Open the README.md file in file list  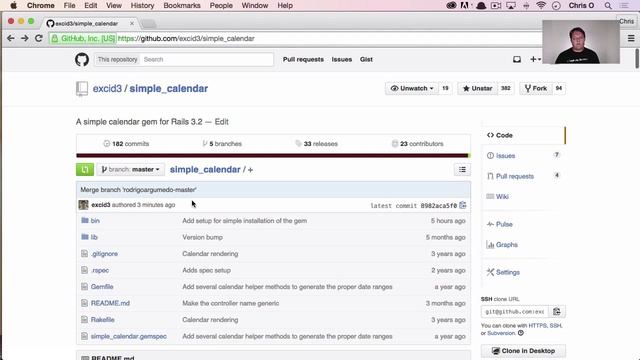110,303
